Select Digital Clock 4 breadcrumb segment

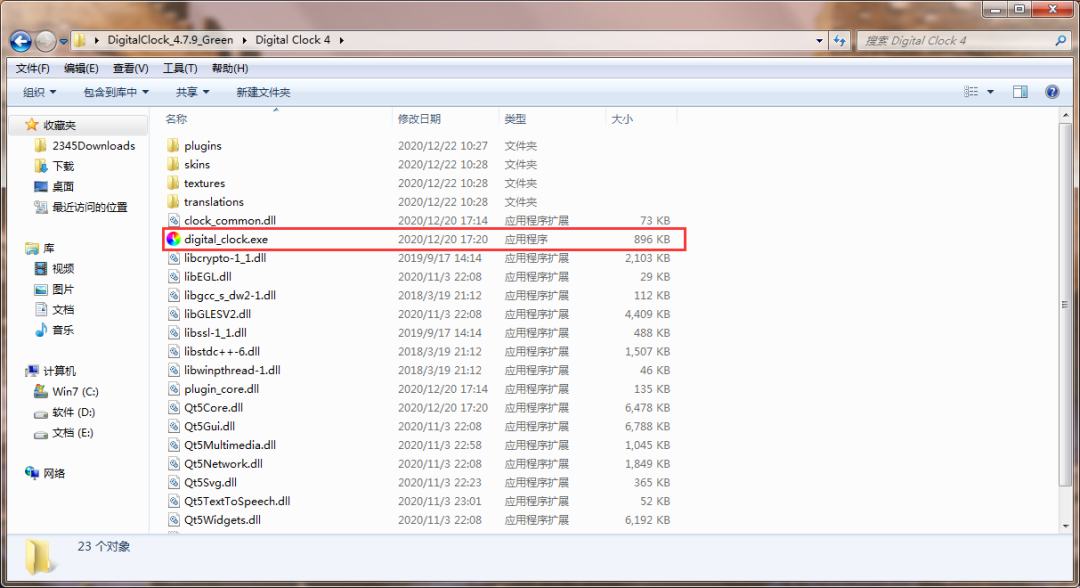coord(293,40)
